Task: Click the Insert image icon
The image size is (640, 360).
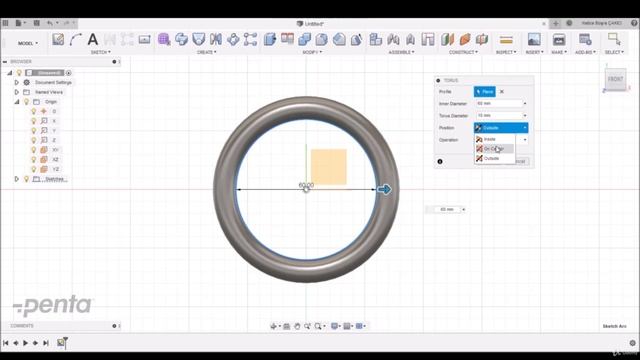Action: (534, 39)
